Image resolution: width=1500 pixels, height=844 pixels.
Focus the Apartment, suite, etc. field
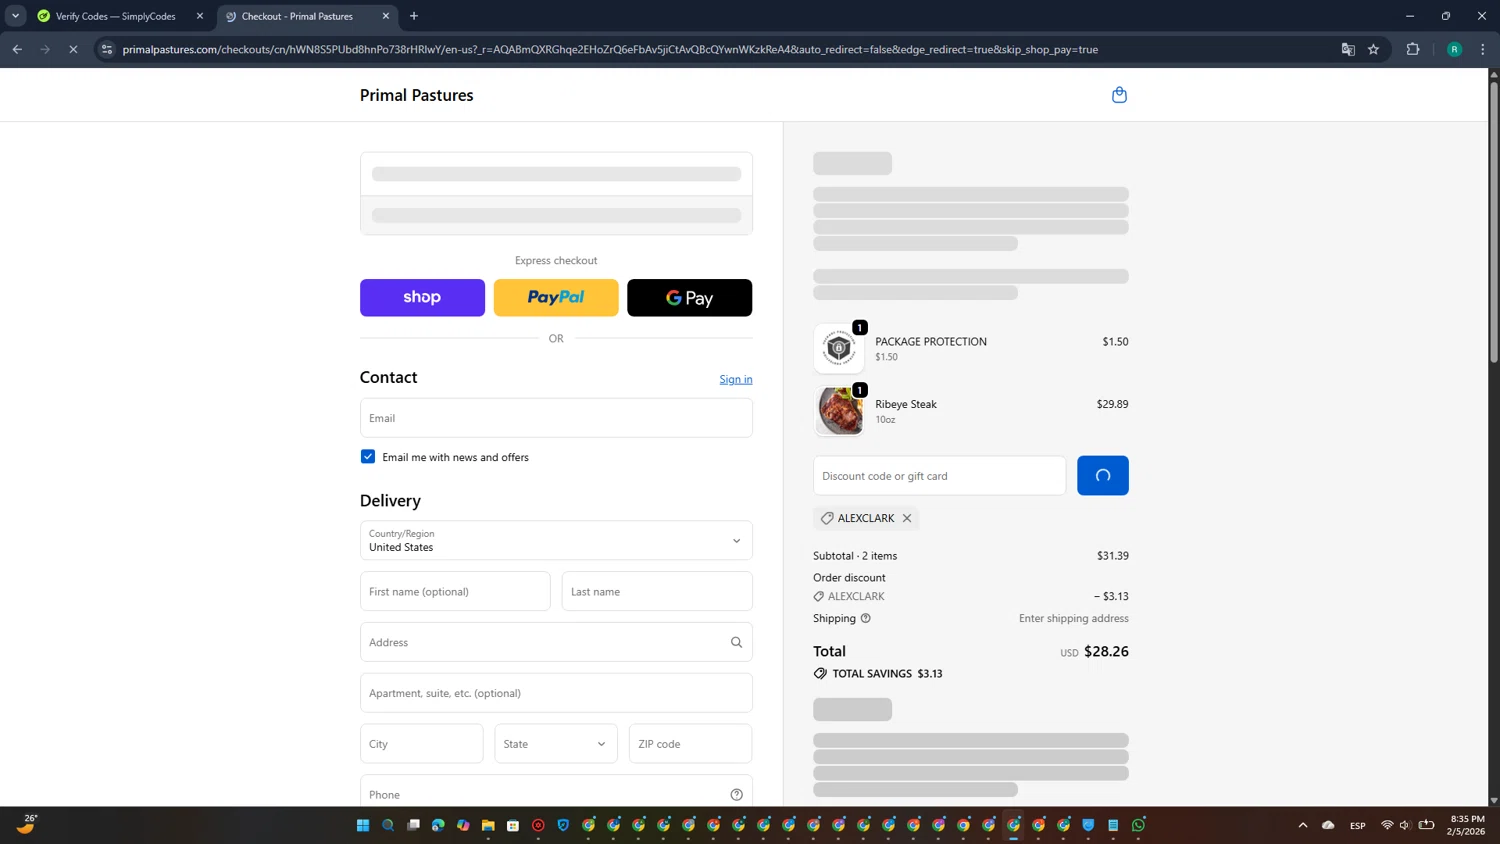[x=556, y=693]
